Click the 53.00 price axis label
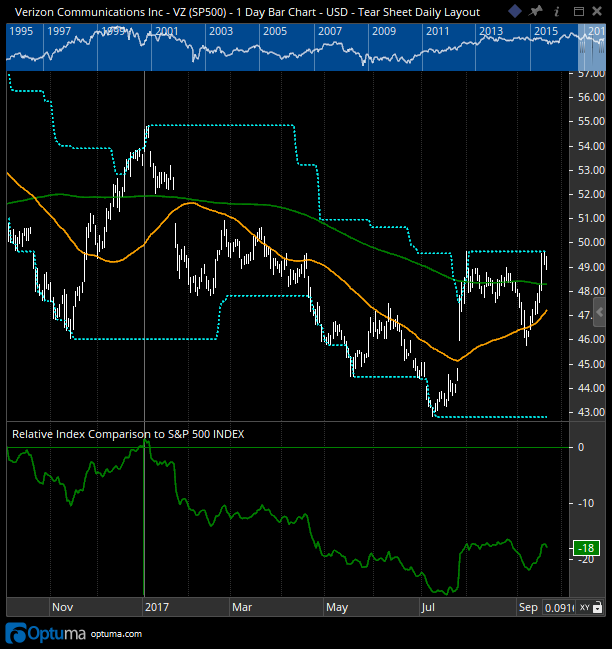 (x=591, y=170)
